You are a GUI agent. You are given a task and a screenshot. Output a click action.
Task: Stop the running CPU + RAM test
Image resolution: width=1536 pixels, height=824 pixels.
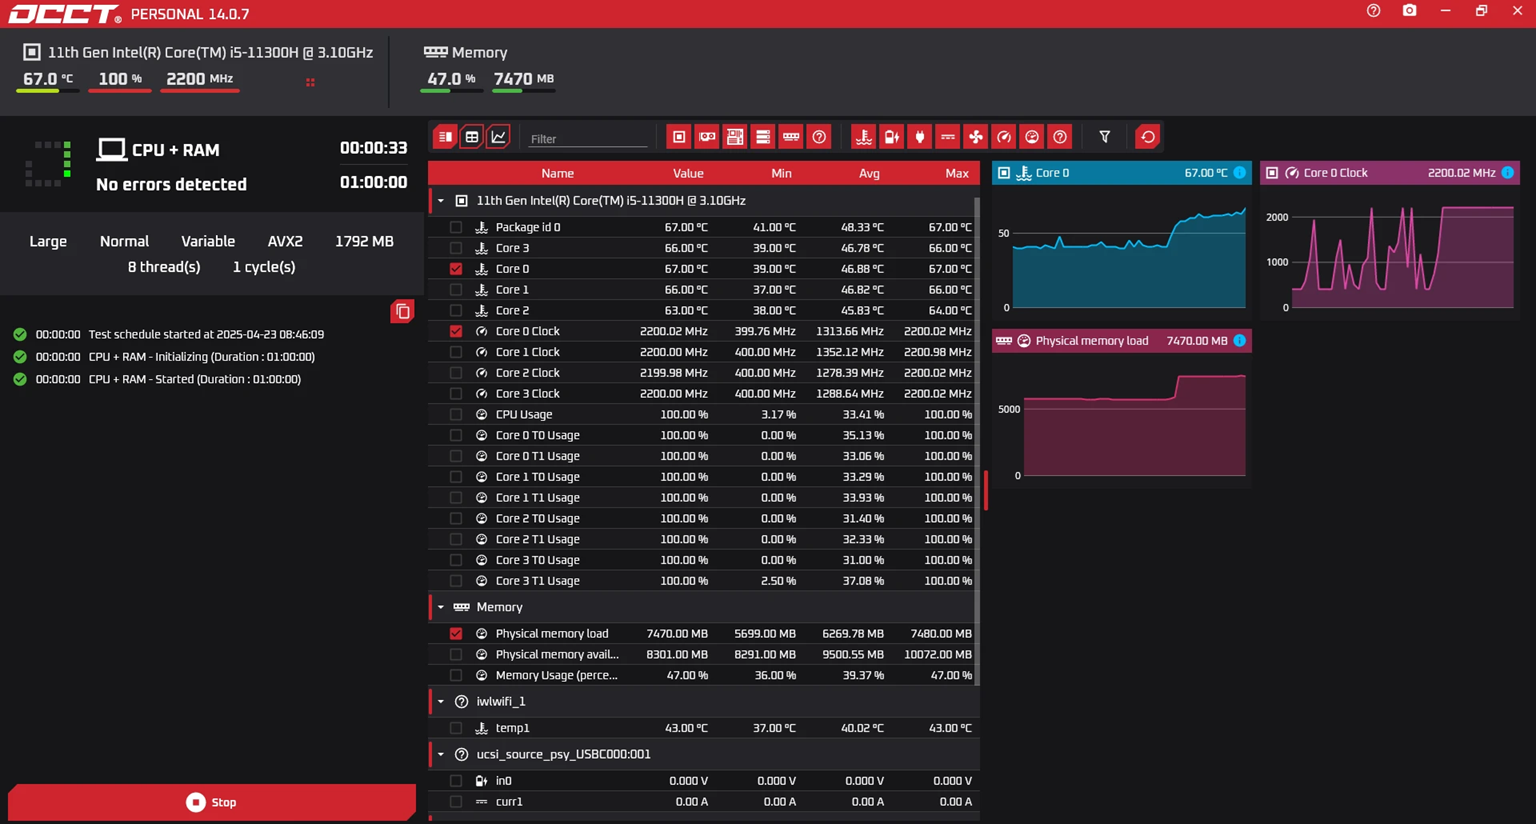coord(212,802)
